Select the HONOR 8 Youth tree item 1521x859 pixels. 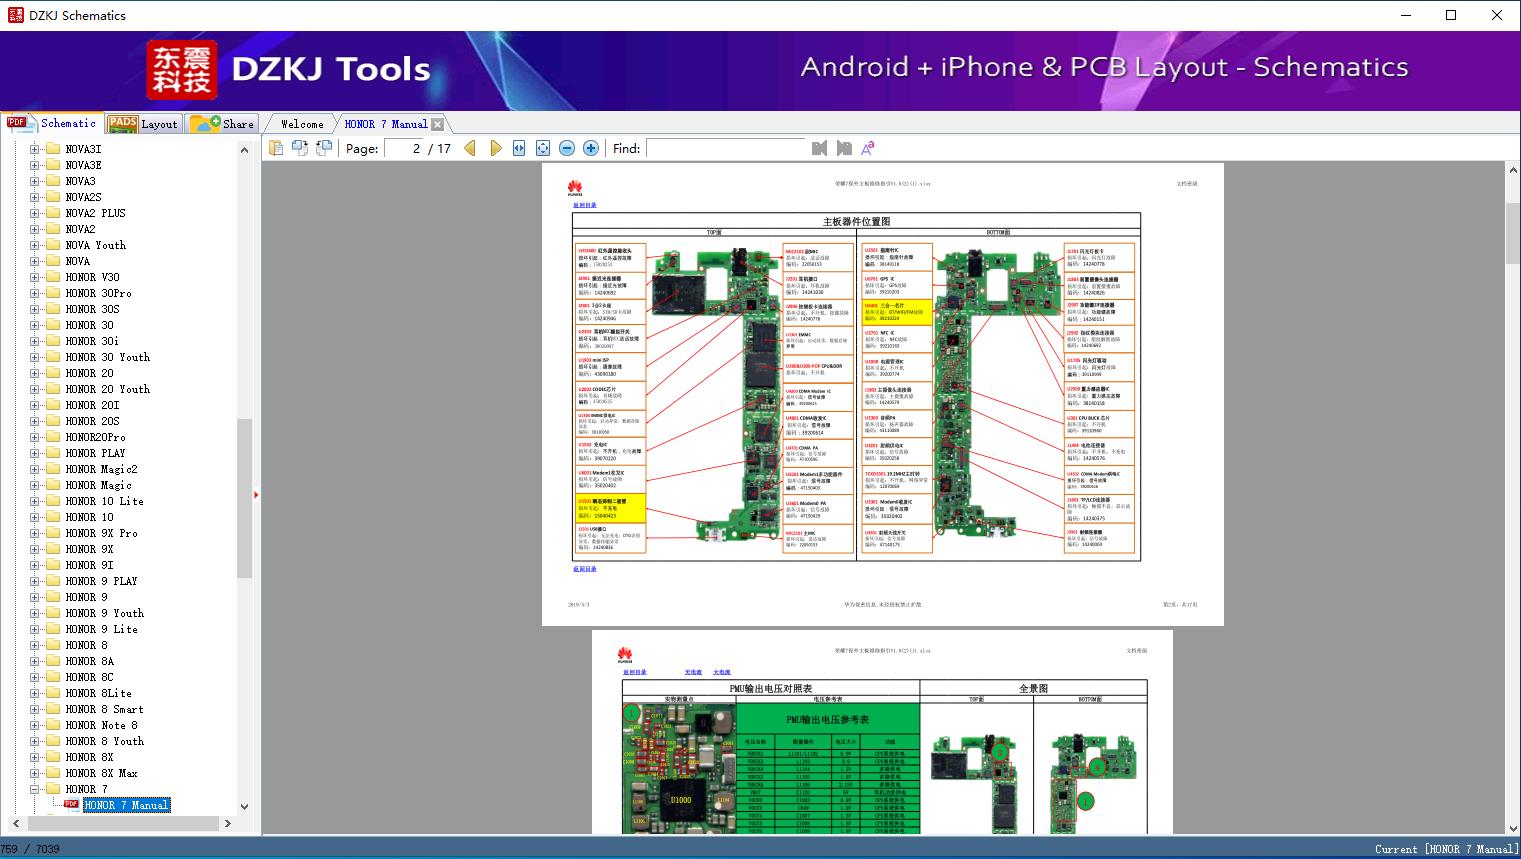pyautogui.click(x=105, y=741)
